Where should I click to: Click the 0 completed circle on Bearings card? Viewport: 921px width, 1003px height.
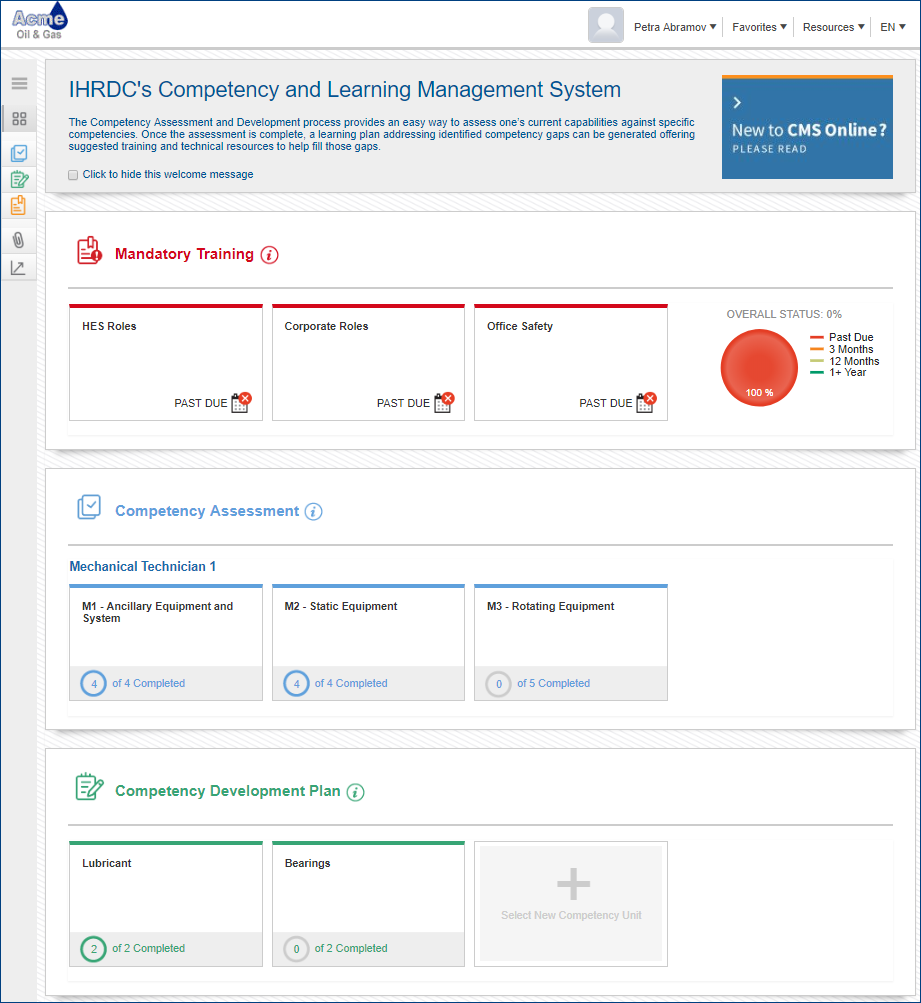(296, 949)
